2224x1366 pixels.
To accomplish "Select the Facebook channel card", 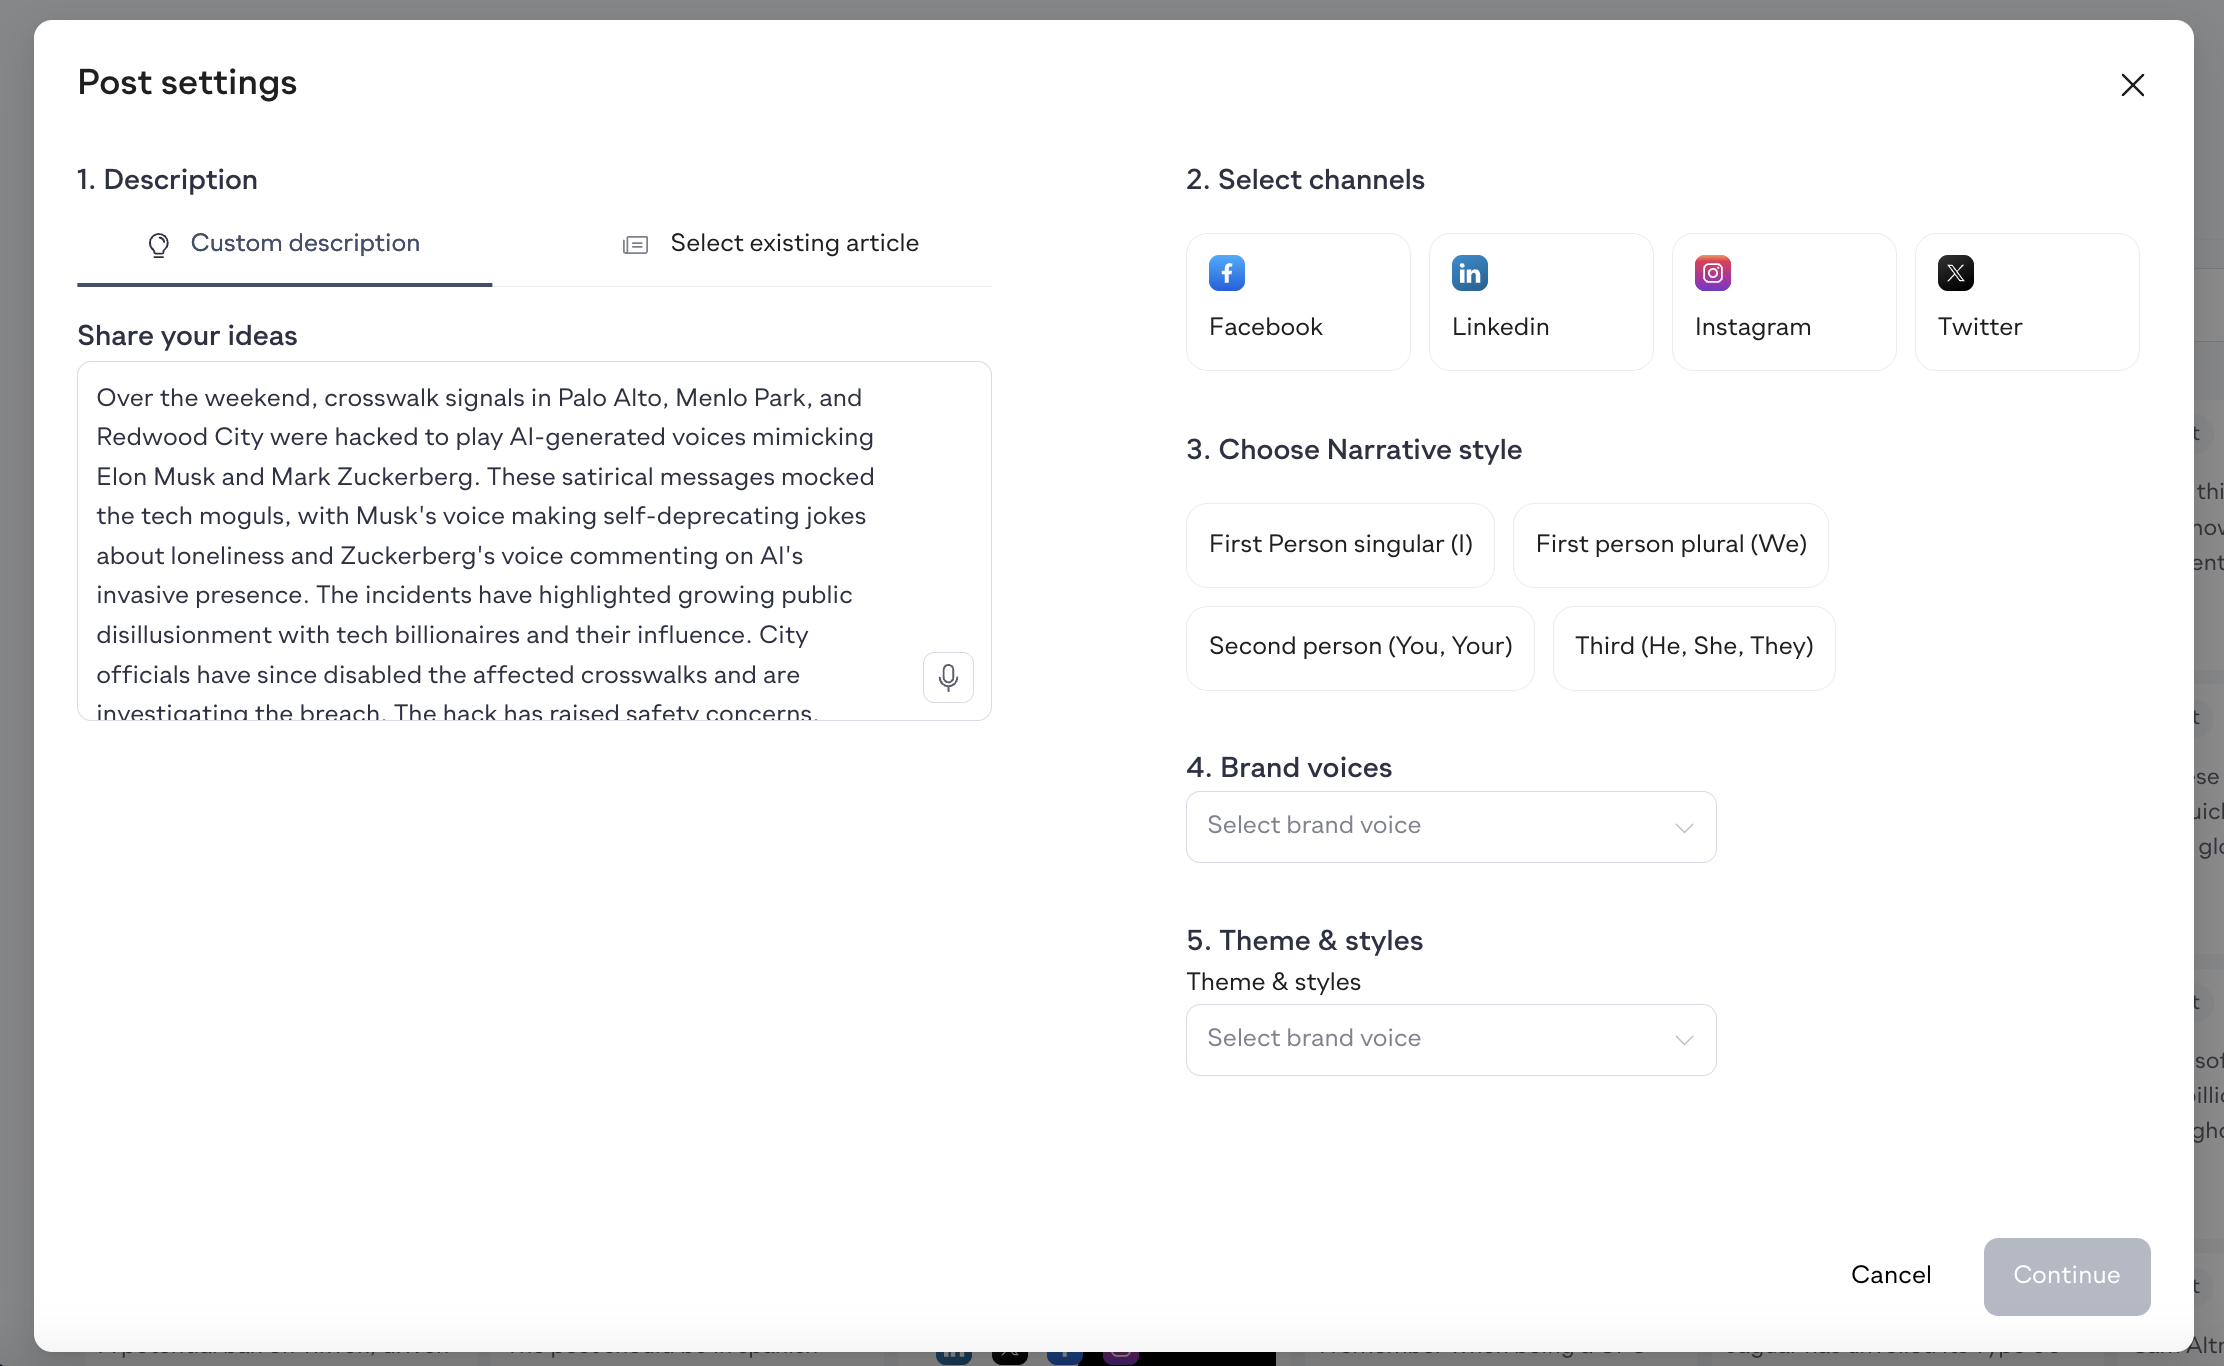I will tap(1298, 302).
